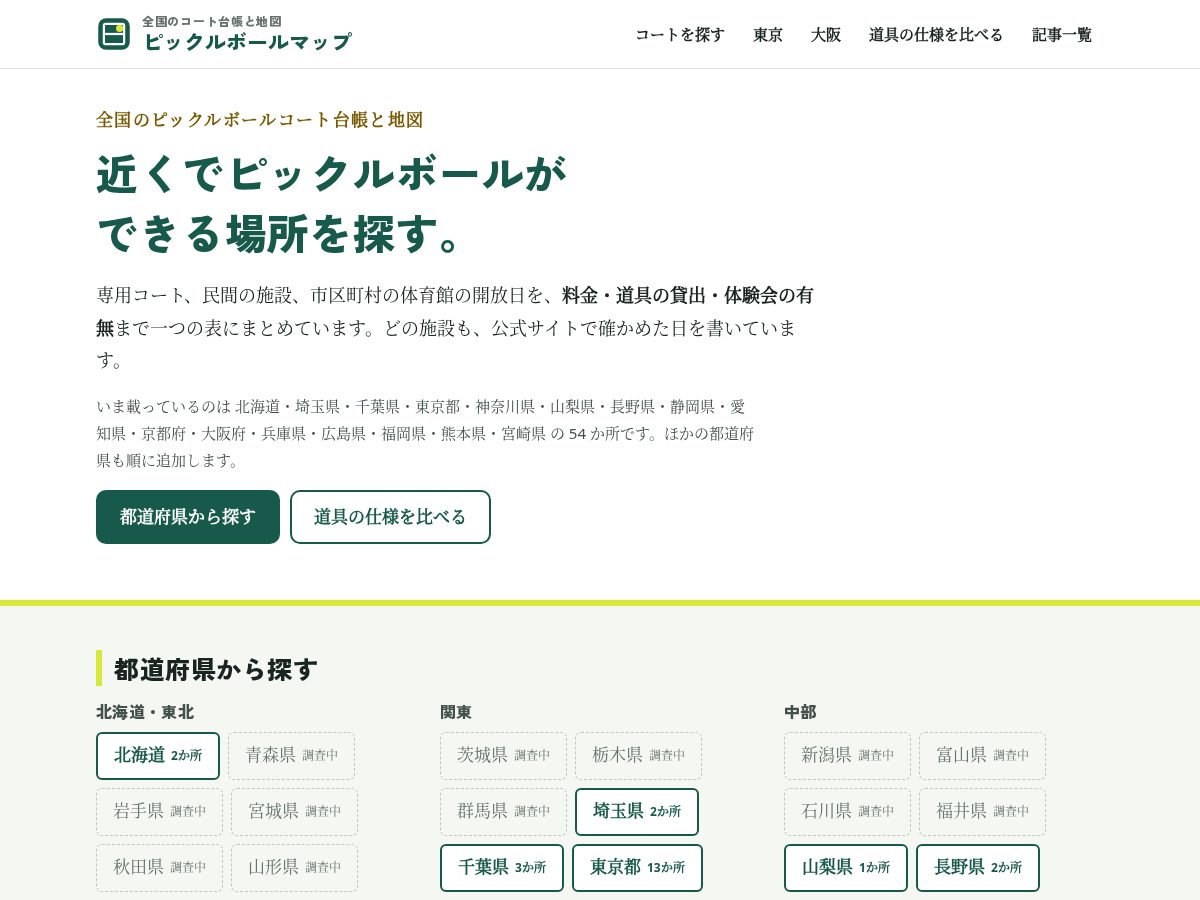1200x900 pixels.
Task: Click the 秋田県 調査中 chip
Action: click(159, 868)
